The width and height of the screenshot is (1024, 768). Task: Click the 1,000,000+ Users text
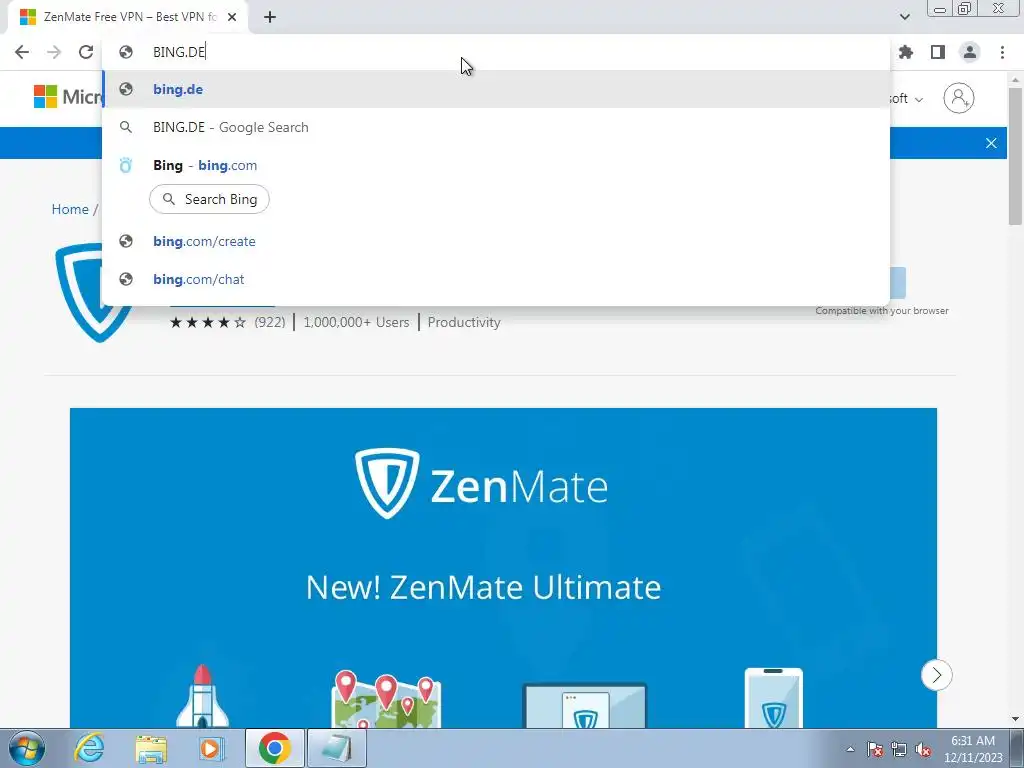[356, 322]
